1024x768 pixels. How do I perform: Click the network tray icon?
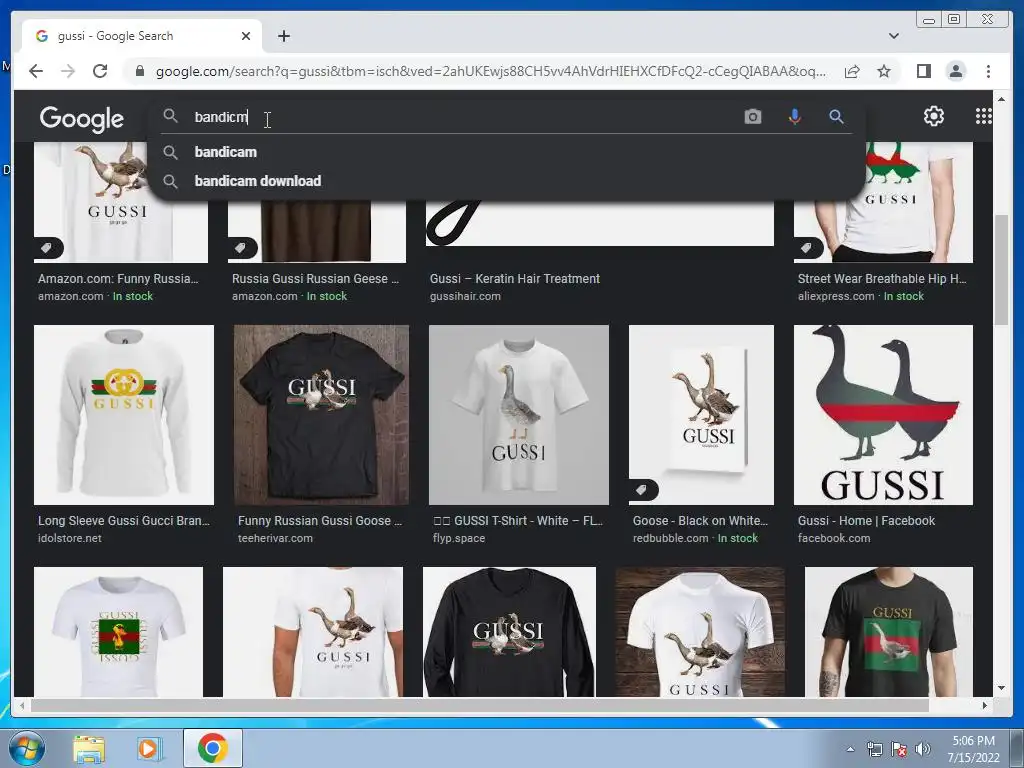click(x=874, y=749)
